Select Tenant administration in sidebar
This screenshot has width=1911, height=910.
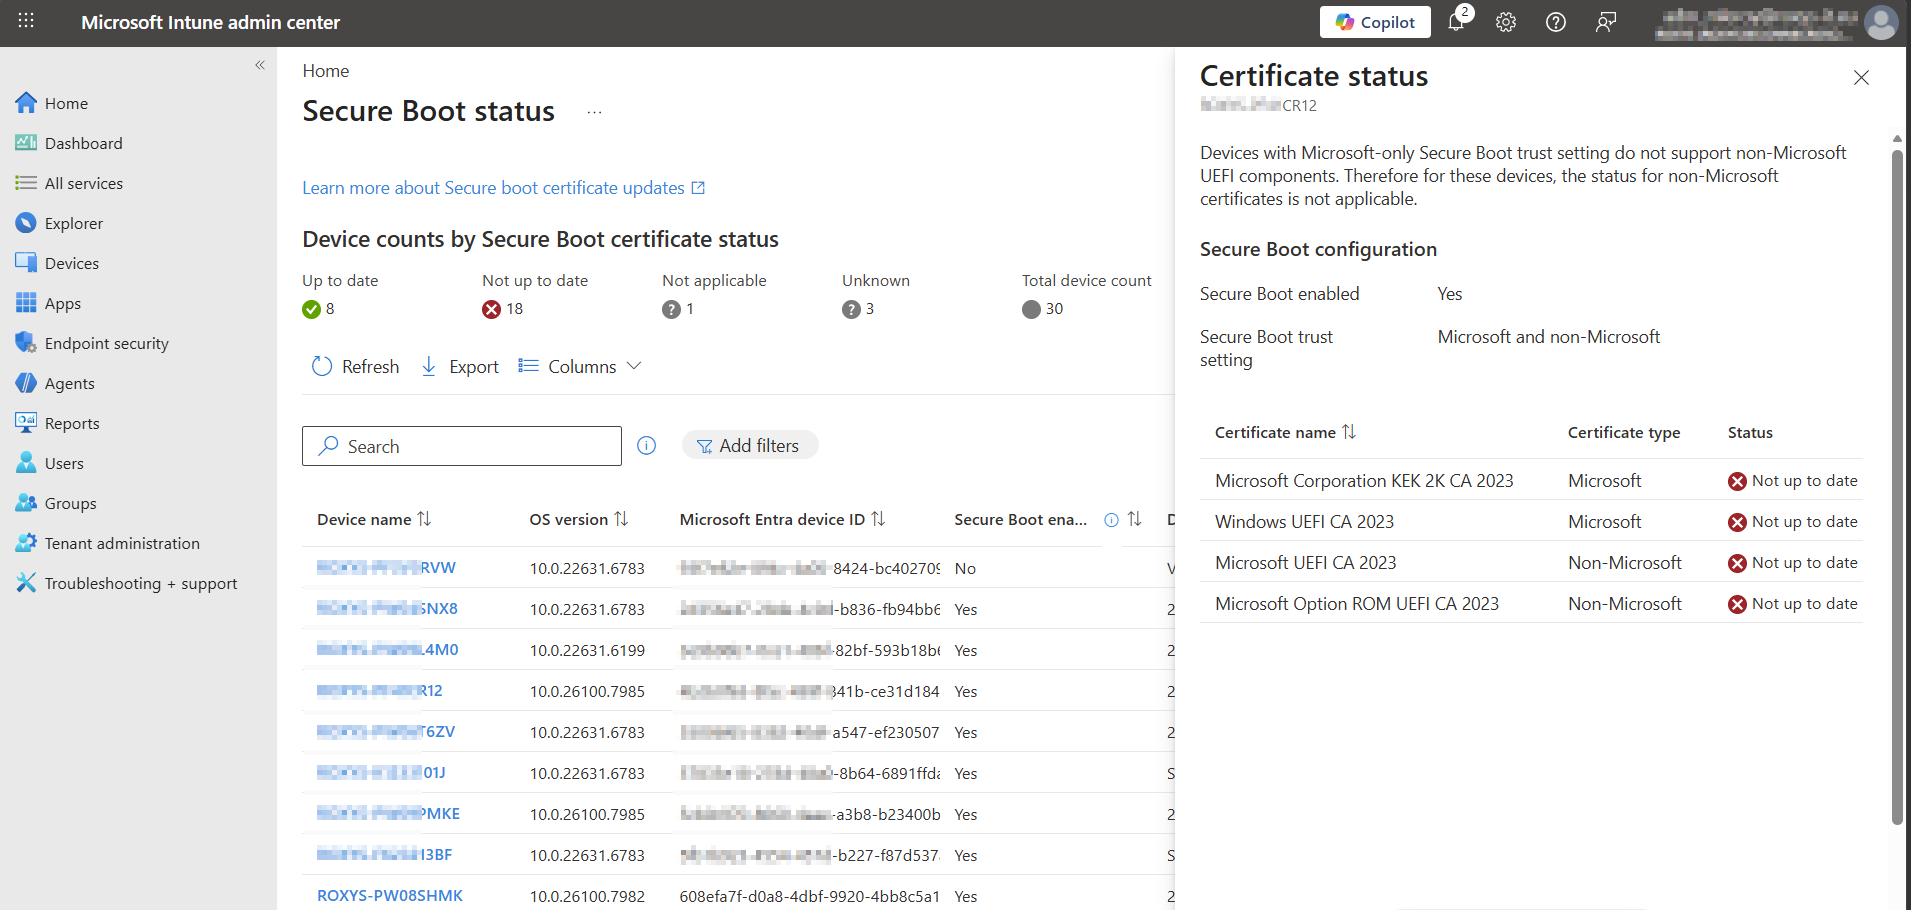click(121, 543)
